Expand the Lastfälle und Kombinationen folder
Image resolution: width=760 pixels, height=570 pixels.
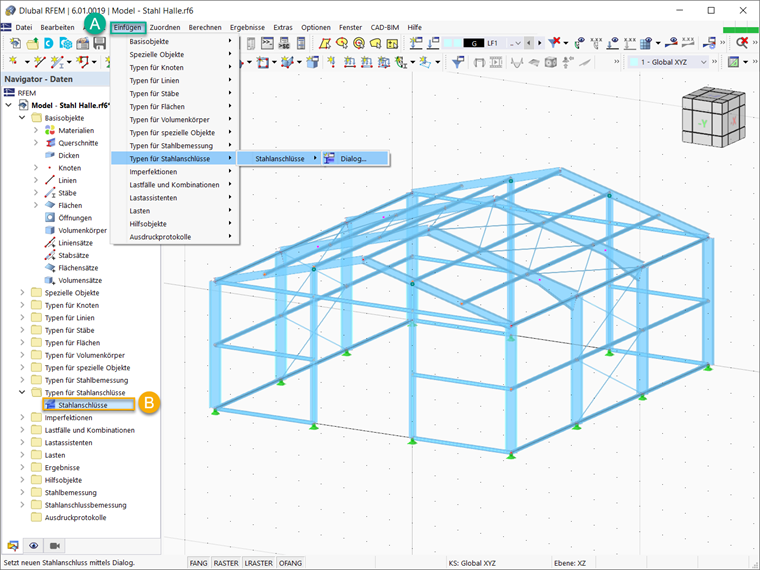(x=22, y=430)
